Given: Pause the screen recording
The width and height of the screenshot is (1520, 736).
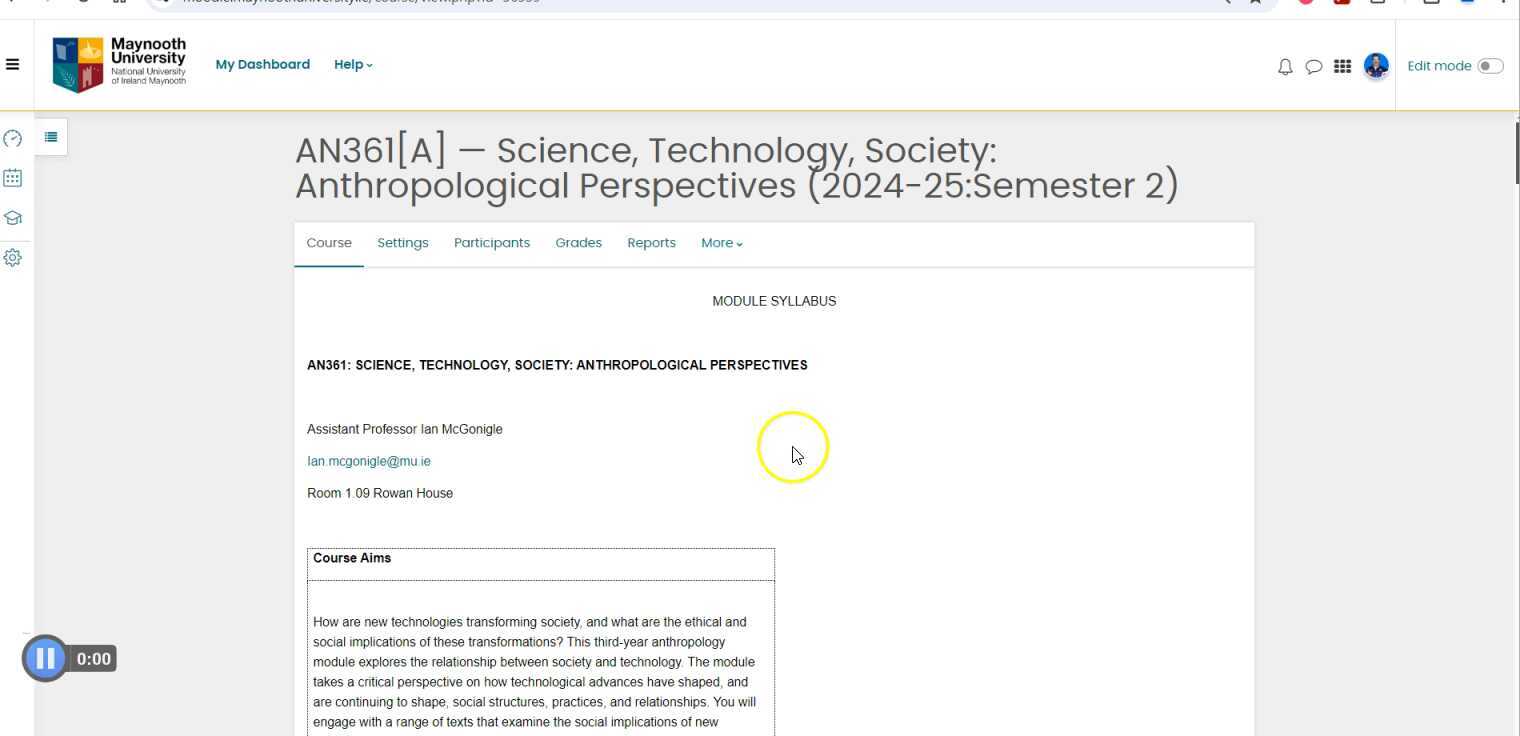Looking at the screenshot, I should 45,658.
